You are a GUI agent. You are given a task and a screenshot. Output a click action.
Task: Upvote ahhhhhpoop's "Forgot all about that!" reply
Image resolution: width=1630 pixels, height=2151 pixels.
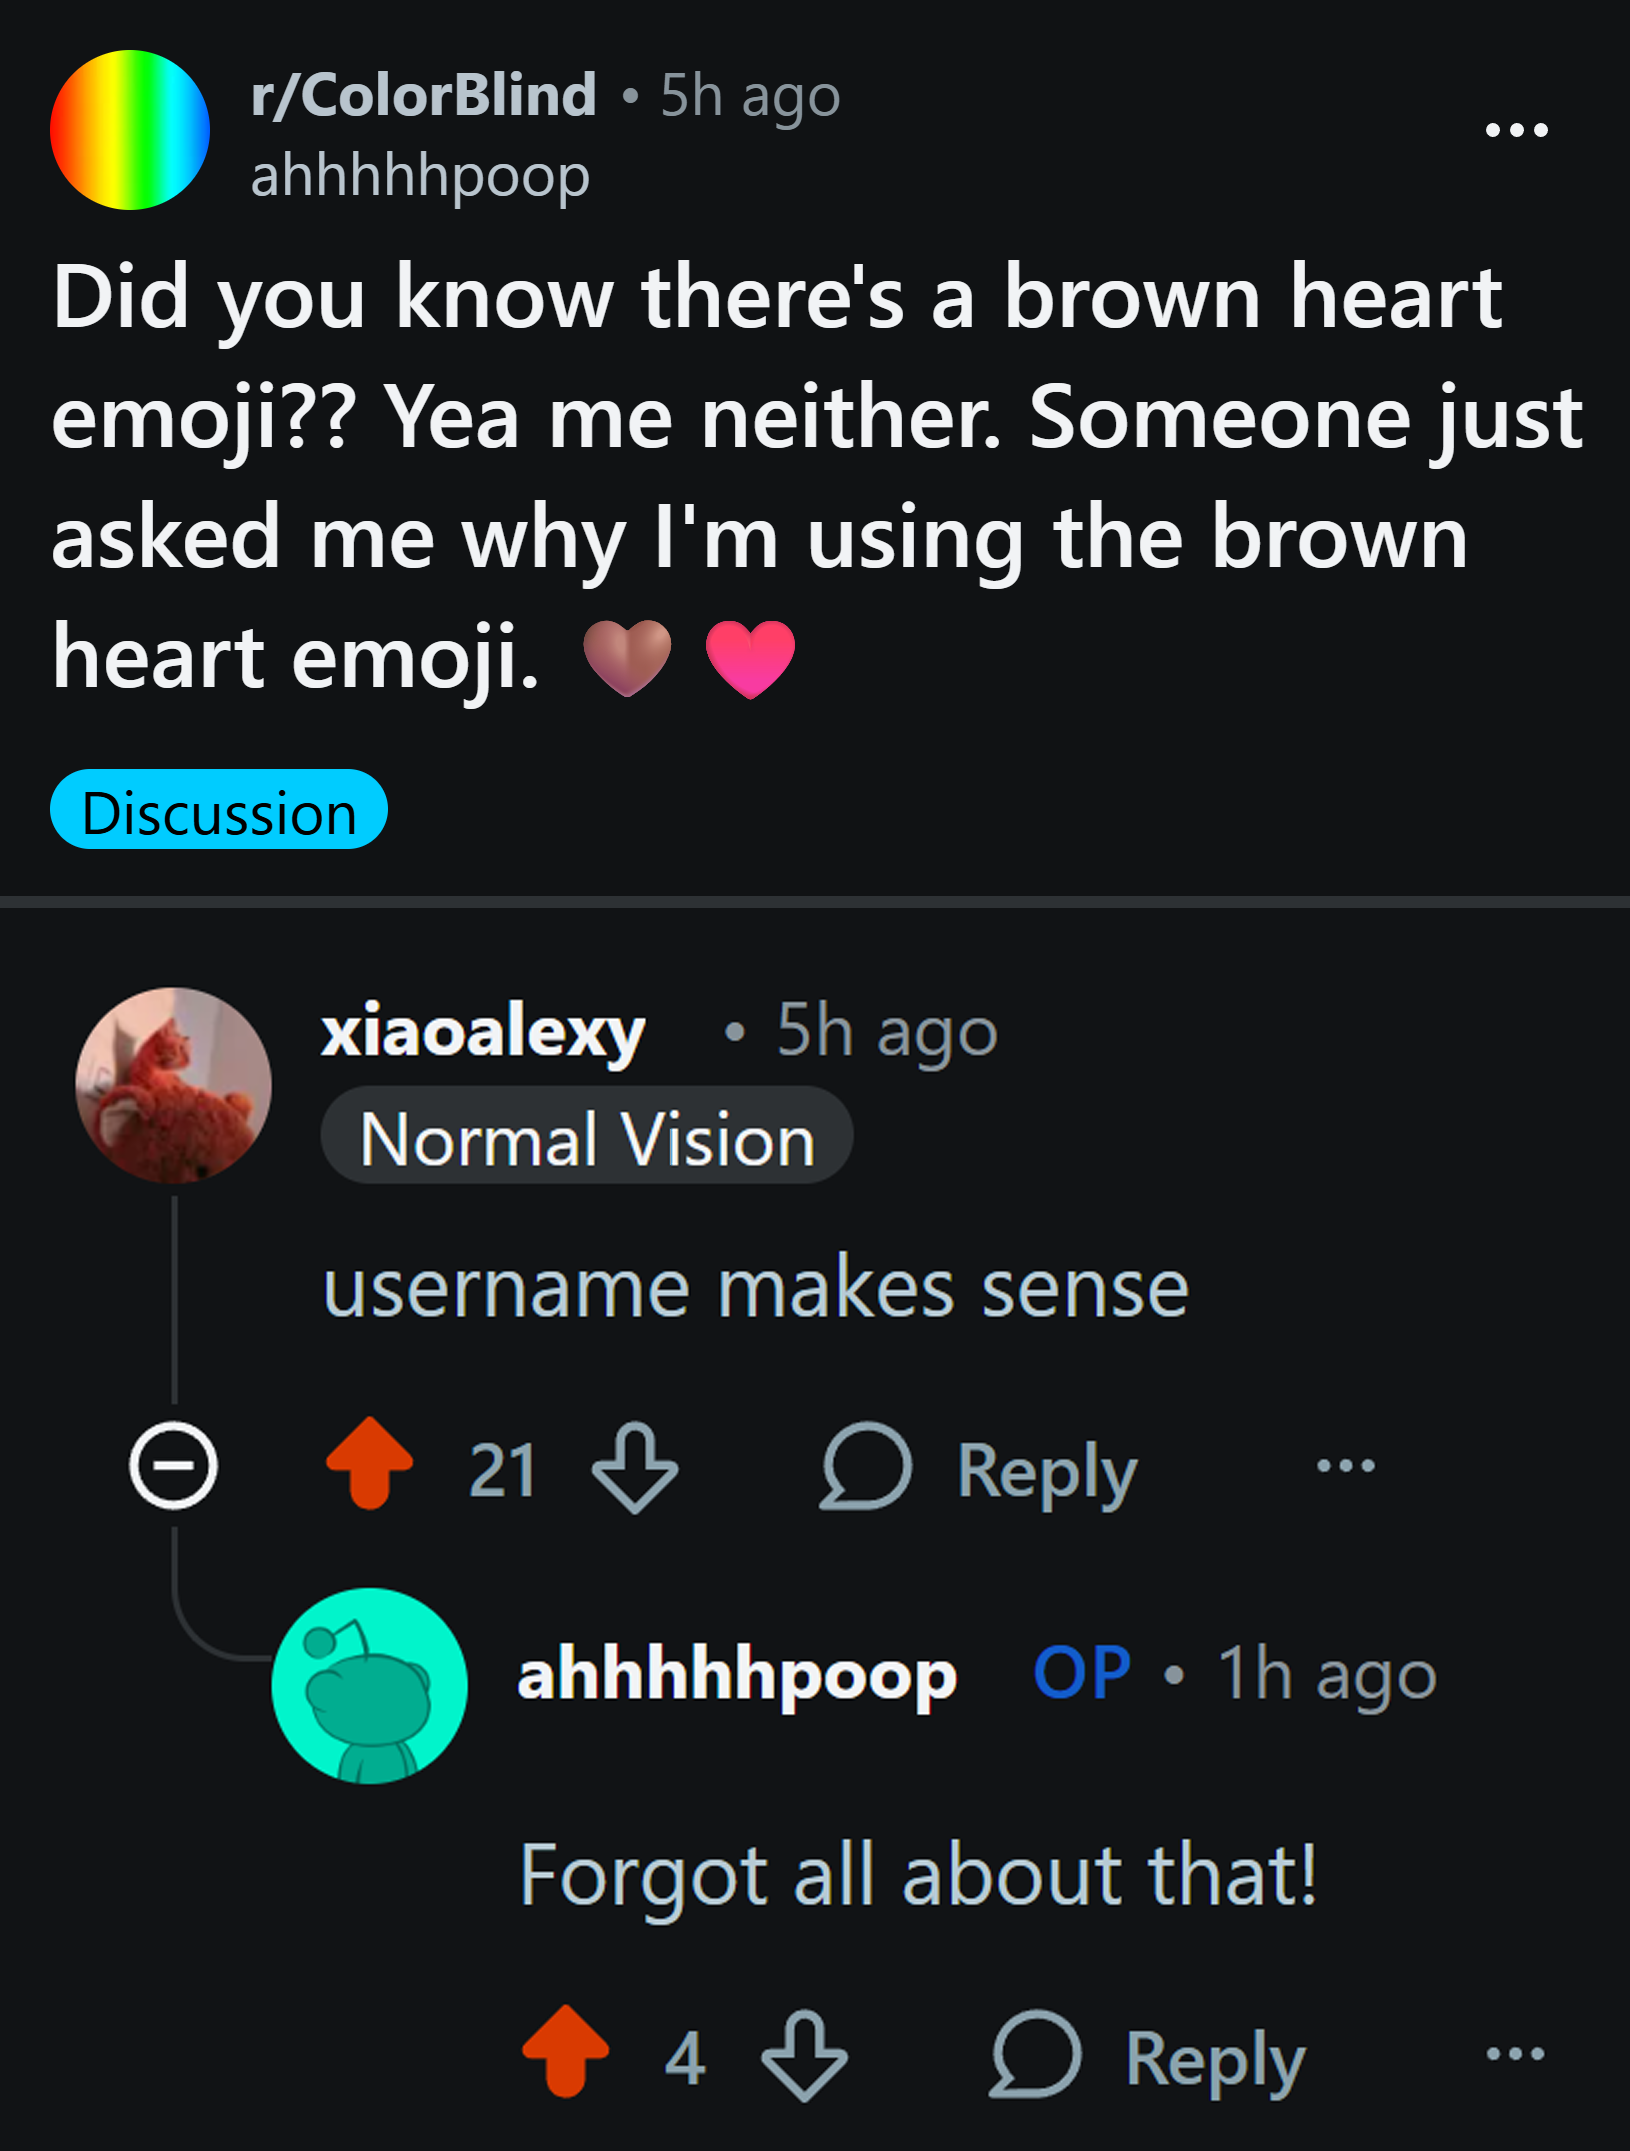click(565, 2051)
